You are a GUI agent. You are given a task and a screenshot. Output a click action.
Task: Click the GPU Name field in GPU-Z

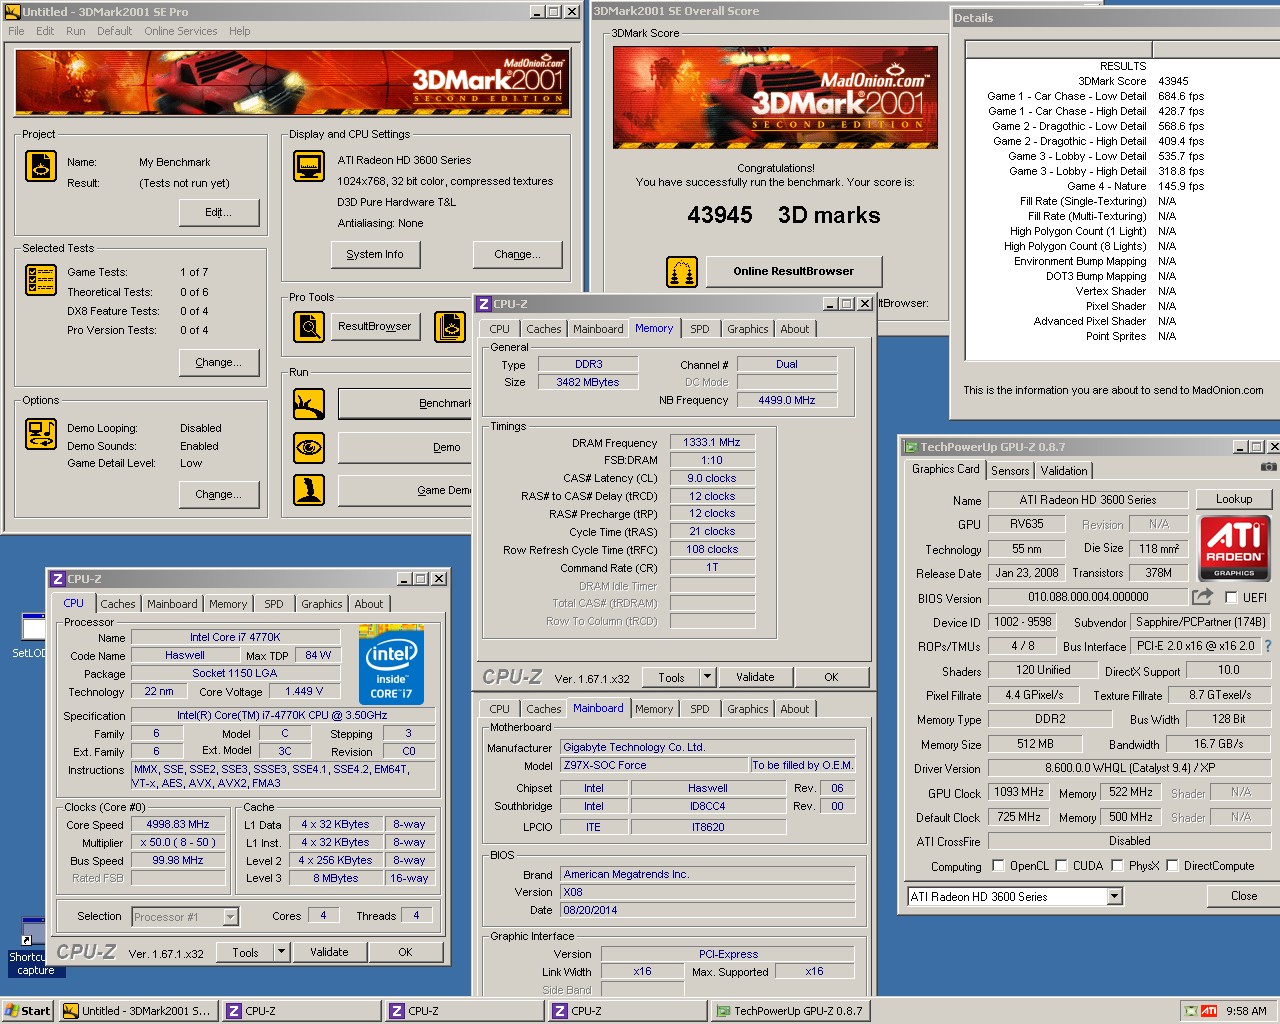(1088, 500)
